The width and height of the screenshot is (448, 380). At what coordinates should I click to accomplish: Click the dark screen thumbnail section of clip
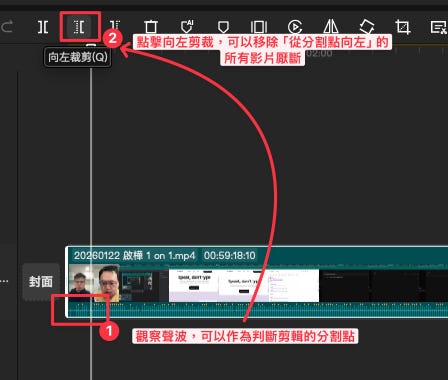point(383,285)
